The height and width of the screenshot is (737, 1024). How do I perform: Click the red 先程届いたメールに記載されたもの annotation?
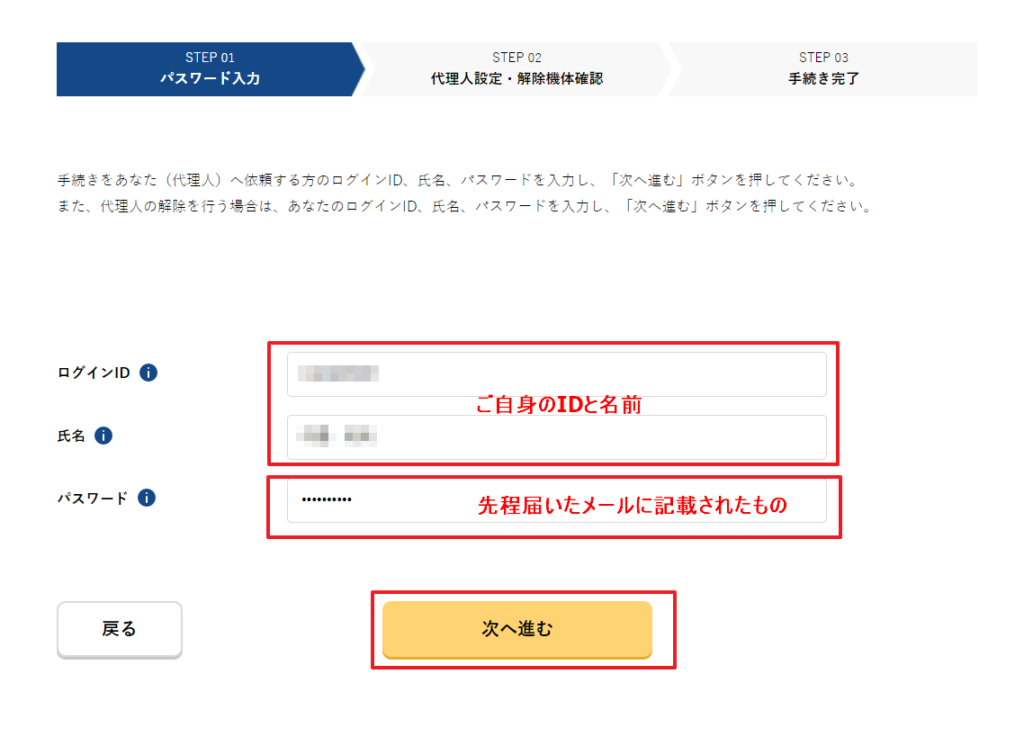coord(632,506)
